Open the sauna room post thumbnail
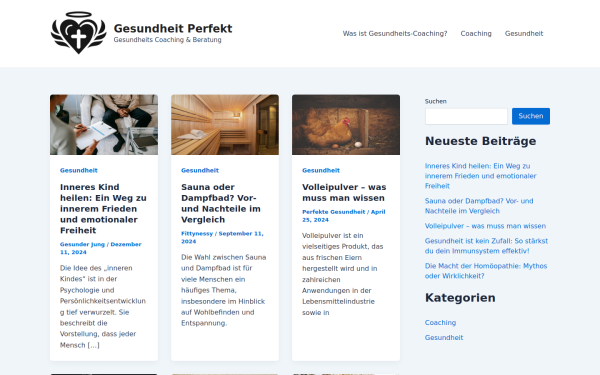Screen dimensions: 600x375 (225, 125)
